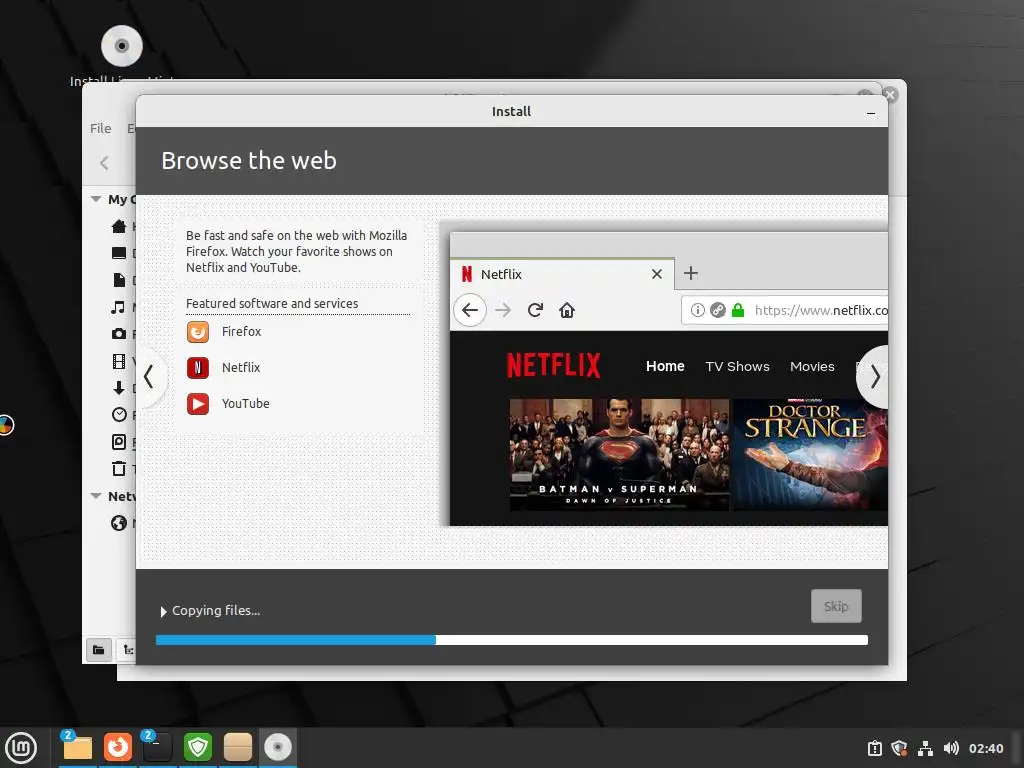Select the Music icon in file manager sidebar

pyautogui.click(x=119, y=307)
